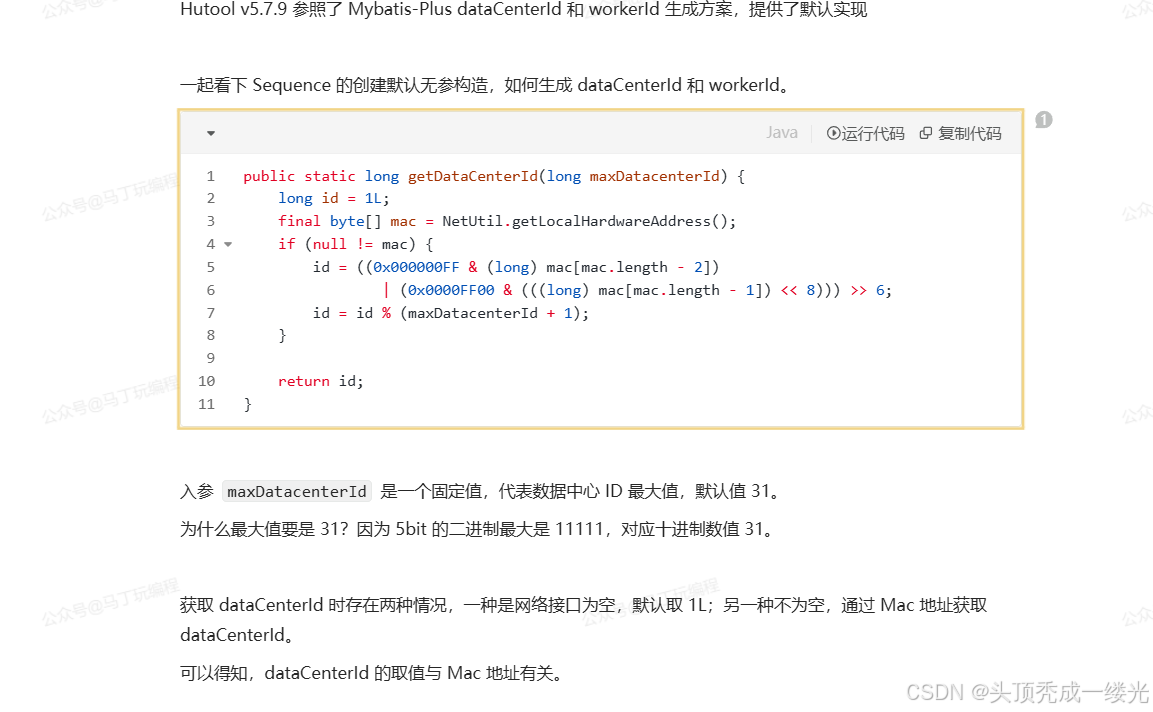Click the hex value 0x000000FF in line 5
1153x712 pixels.
click(x=416, y=267)
